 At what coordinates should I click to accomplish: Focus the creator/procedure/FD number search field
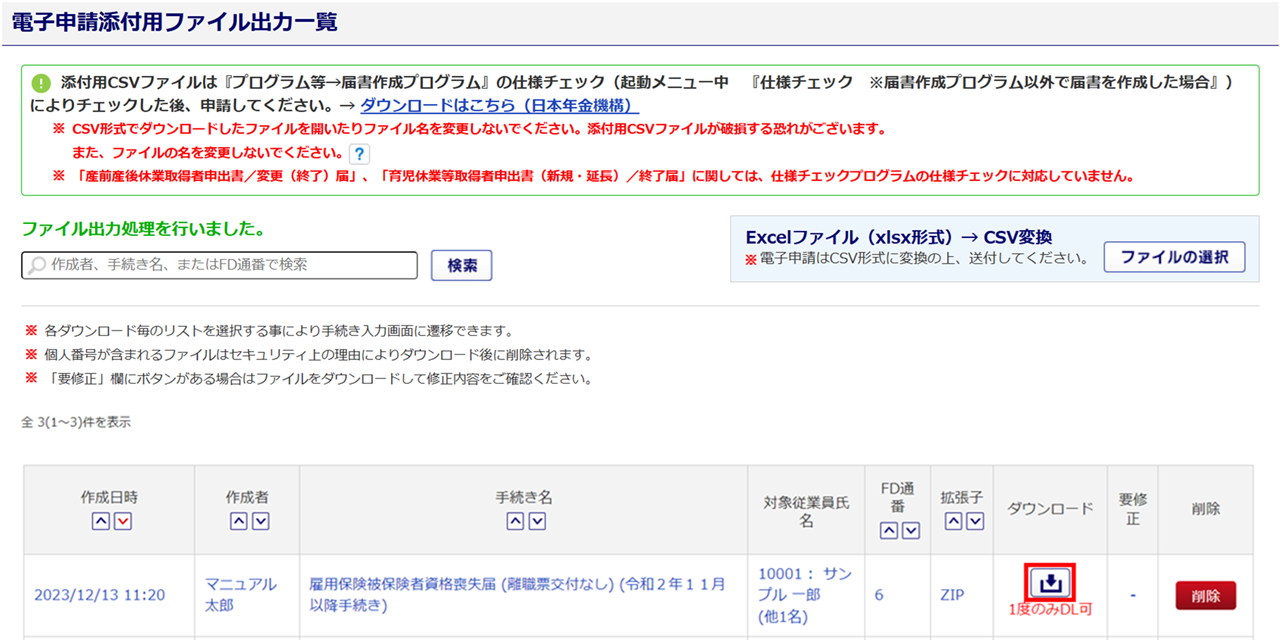click(x=220, y=265)
